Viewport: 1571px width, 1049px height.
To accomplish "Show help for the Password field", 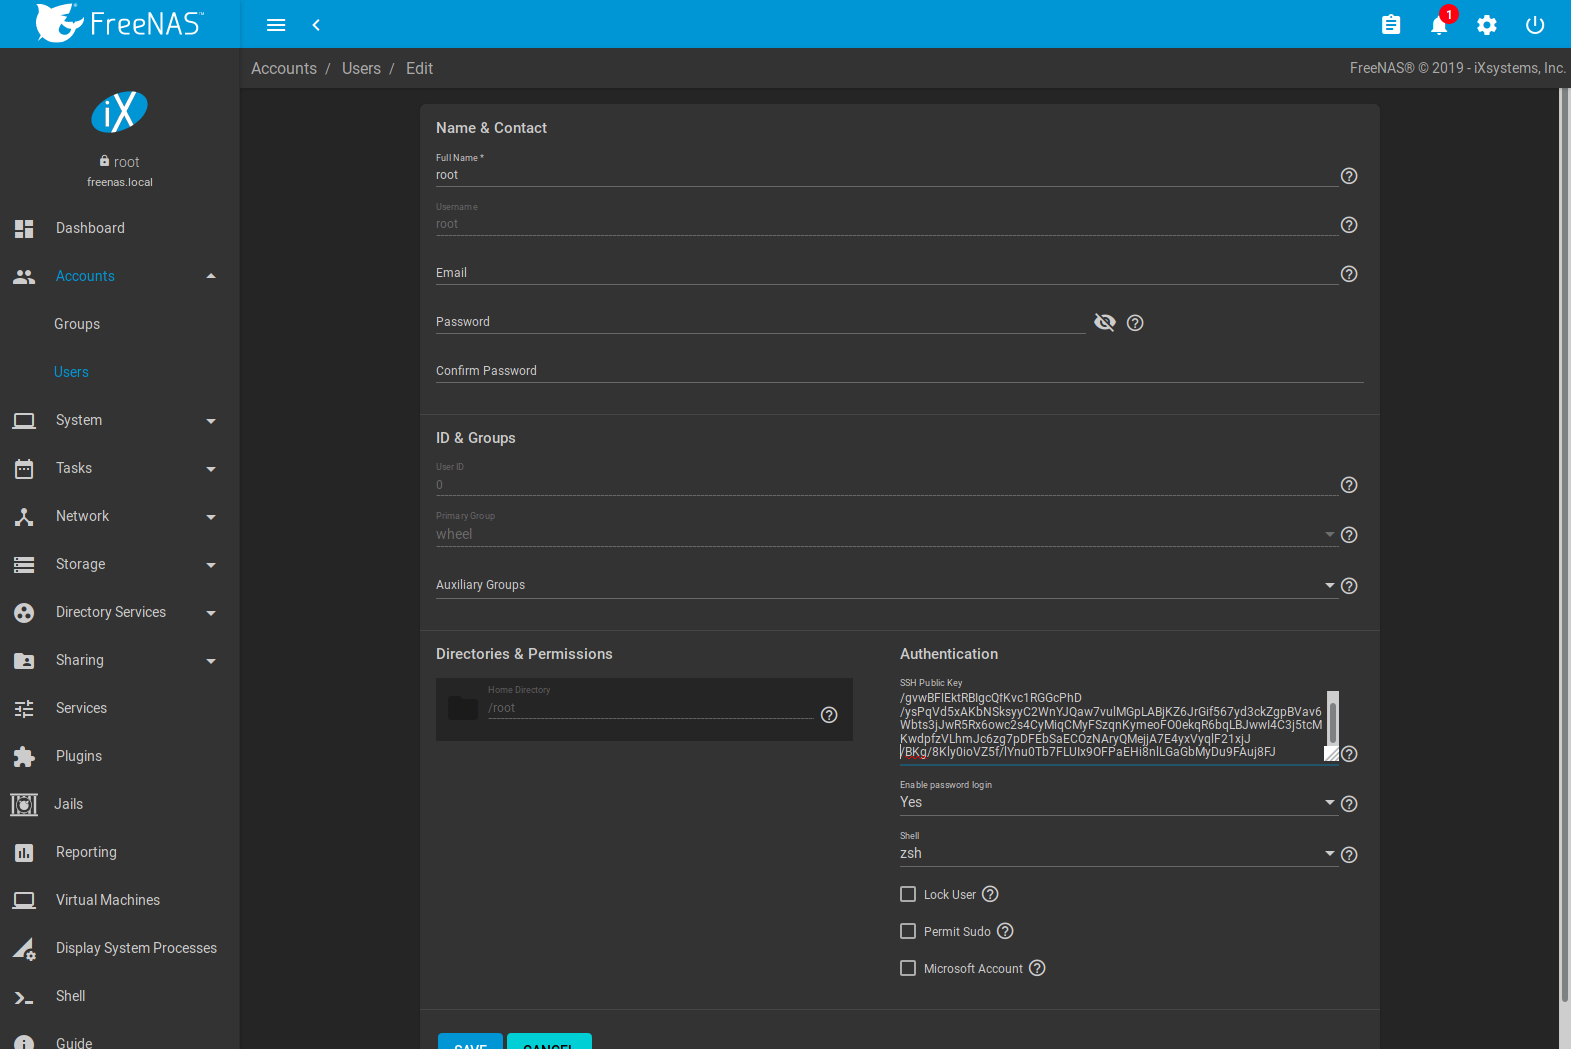I will (1135, 323).
